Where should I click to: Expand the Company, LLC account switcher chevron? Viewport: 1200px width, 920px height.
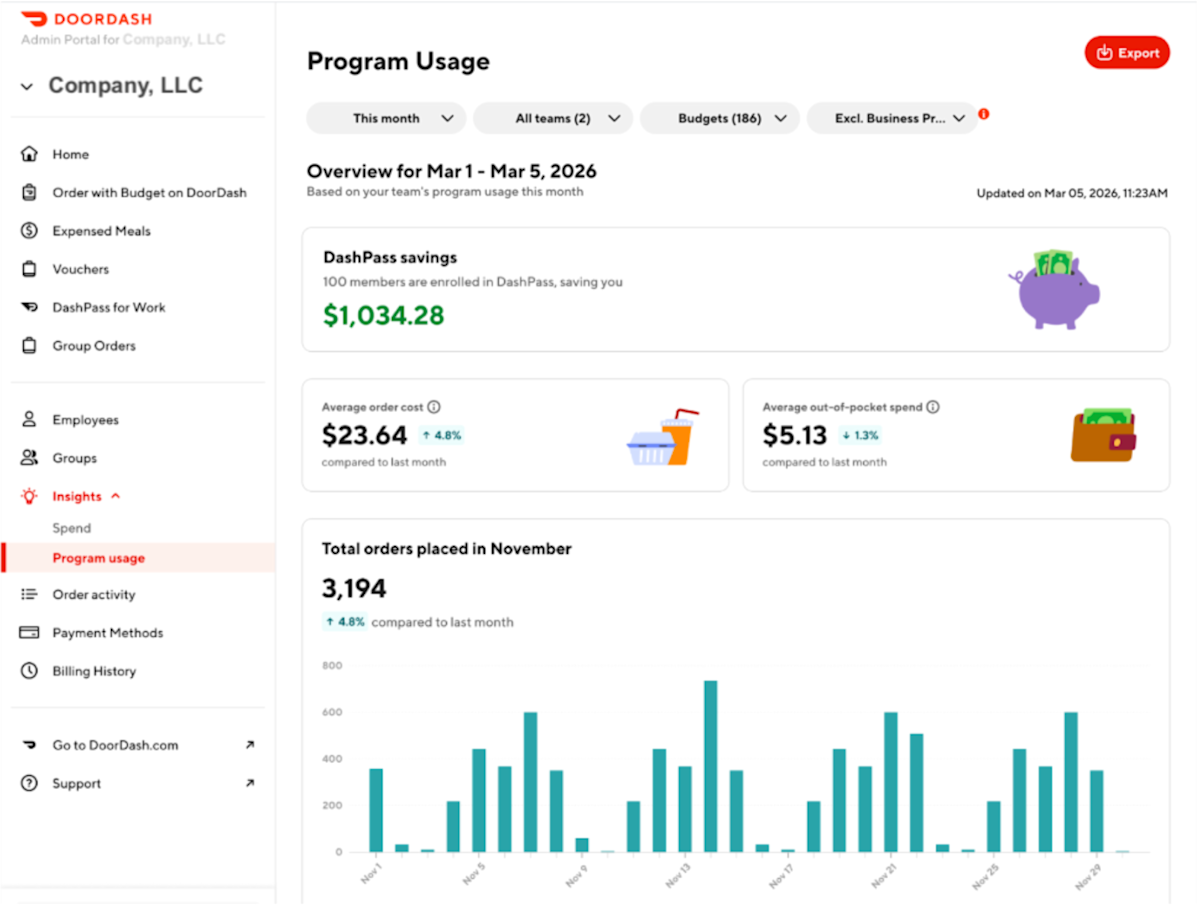point(27,87)
